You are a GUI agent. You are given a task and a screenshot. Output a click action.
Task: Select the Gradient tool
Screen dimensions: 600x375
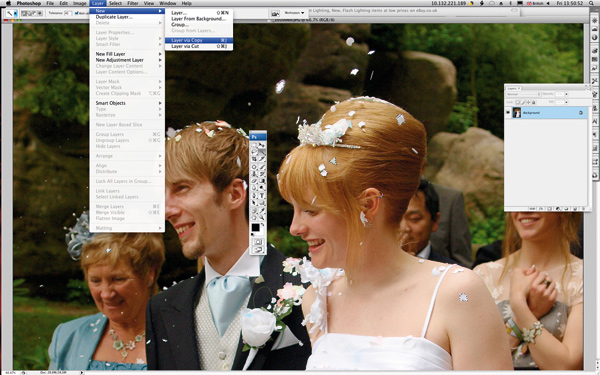[x=262, y=181]
